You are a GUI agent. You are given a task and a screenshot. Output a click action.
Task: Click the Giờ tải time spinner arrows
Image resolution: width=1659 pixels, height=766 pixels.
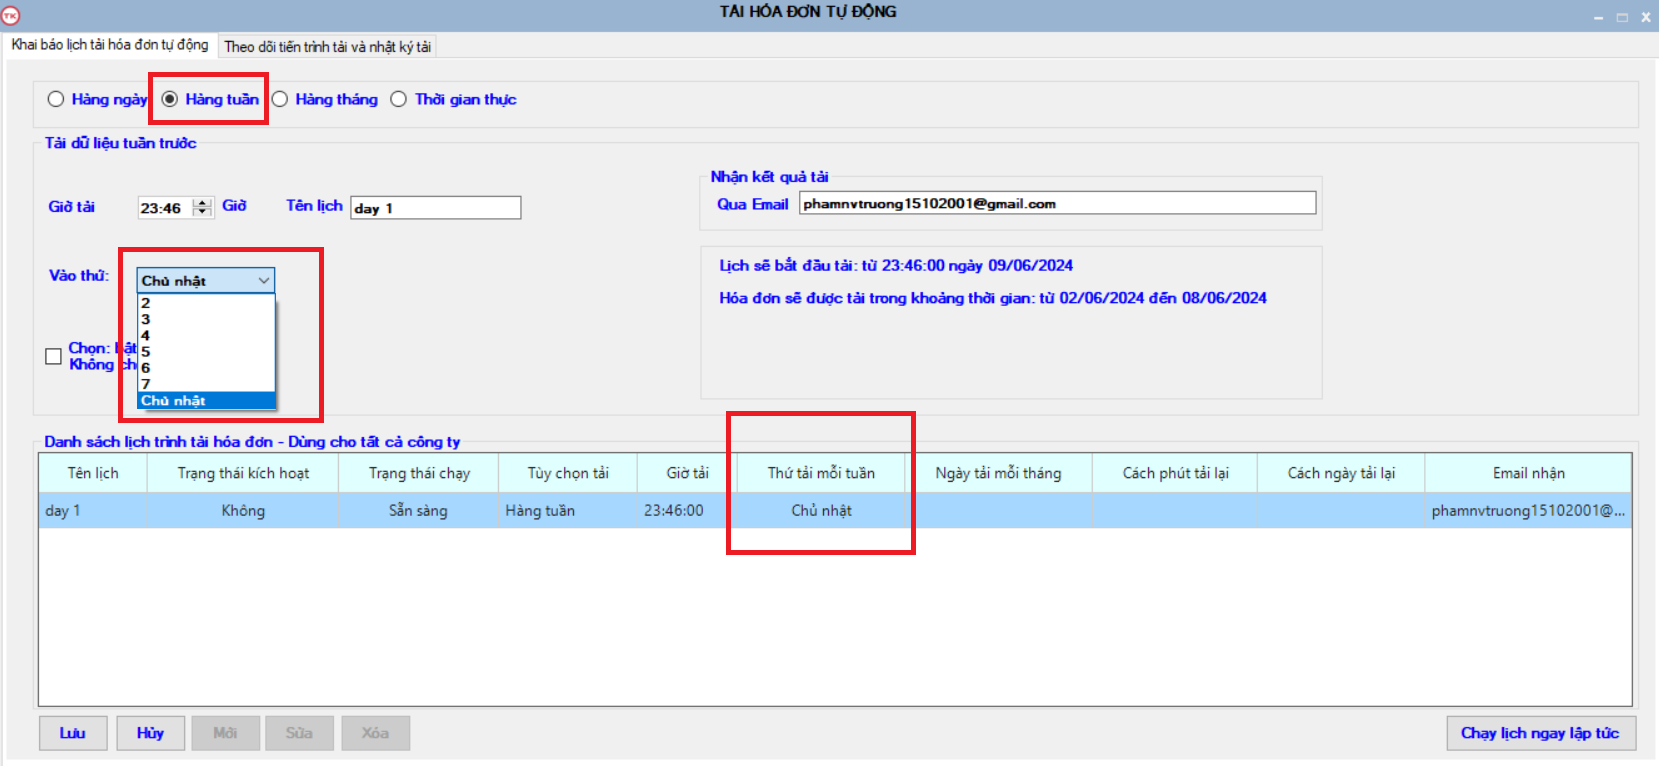[203, 207]
